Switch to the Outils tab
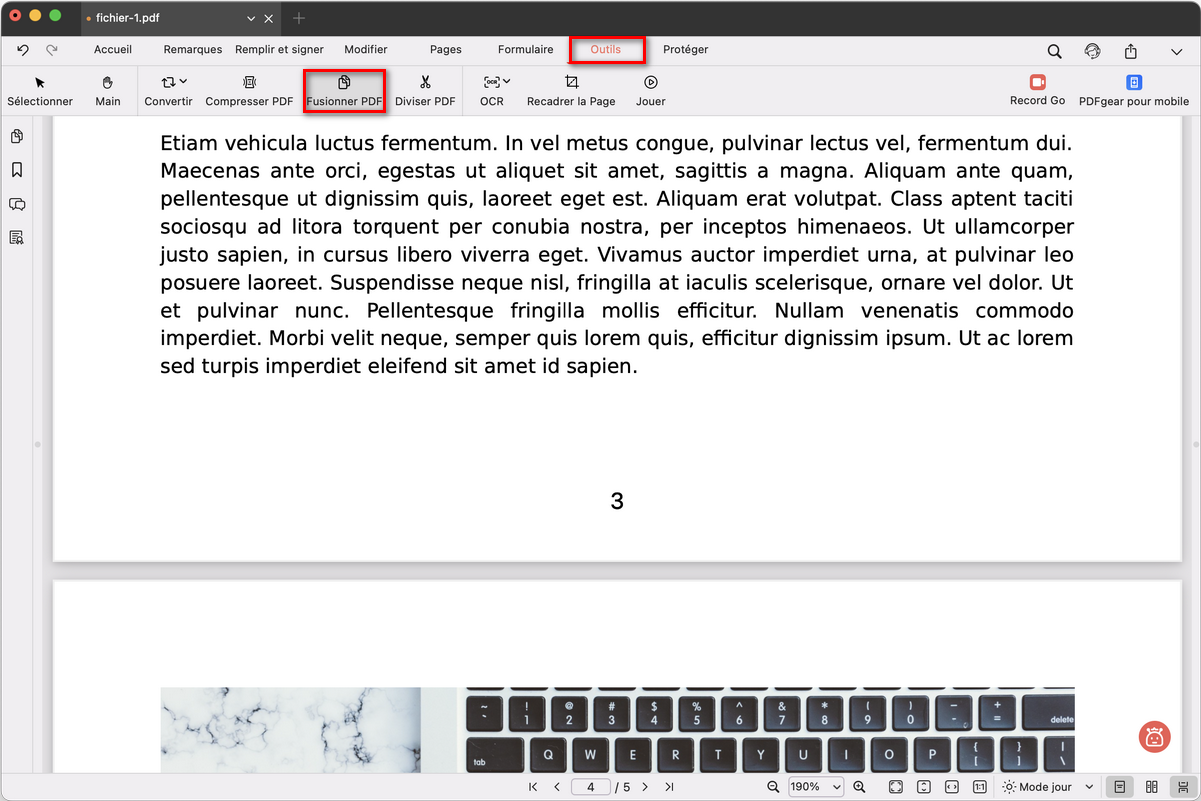This screenshot has height=801, width=1201. tap(606, 49)
